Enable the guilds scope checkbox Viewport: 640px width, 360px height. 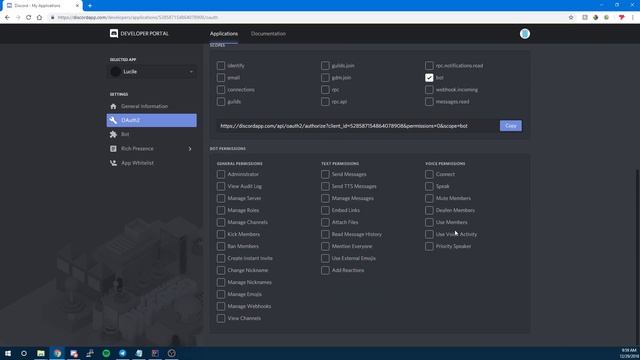(x=221, y=102)
